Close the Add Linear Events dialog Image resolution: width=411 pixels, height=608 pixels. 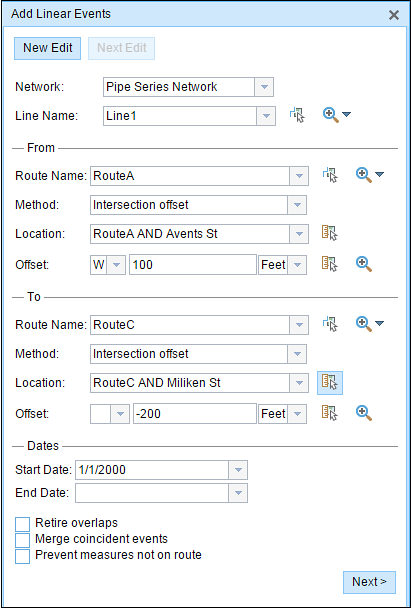pos(394,15)
